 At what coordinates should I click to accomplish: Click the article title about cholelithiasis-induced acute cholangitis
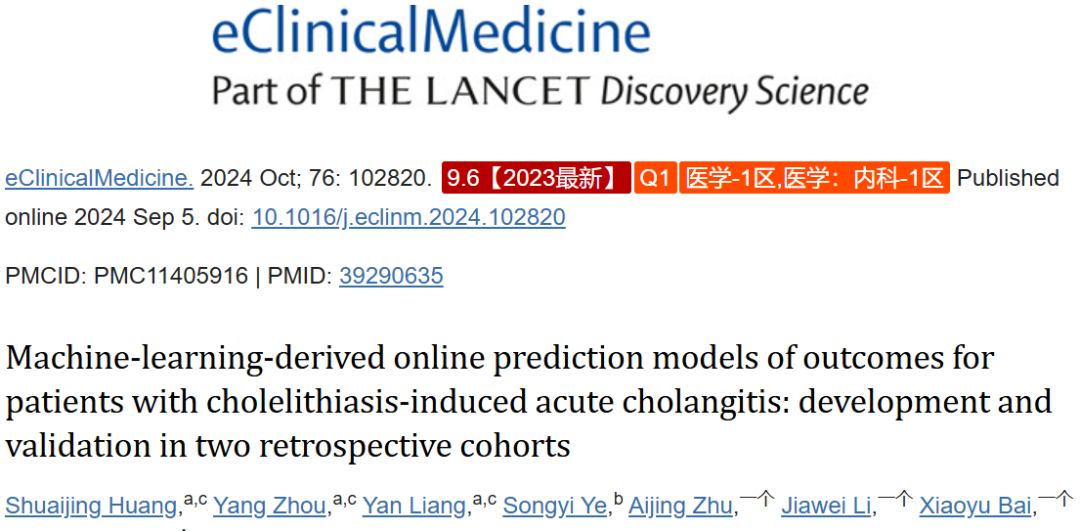point(528,403)
